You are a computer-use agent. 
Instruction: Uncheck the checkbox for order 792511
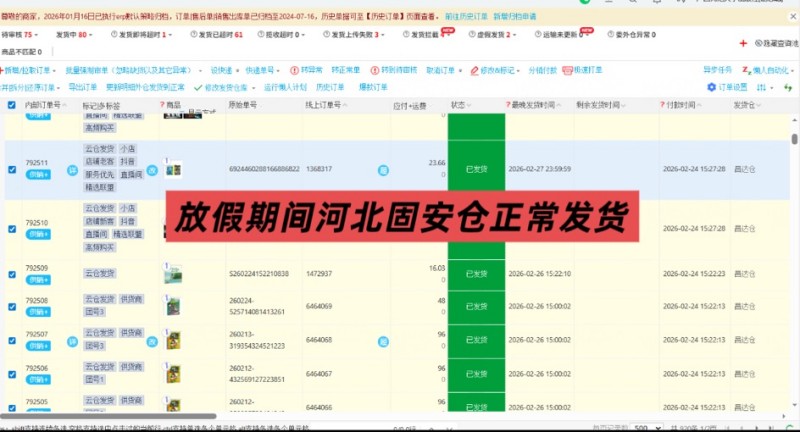coord(12,169)
